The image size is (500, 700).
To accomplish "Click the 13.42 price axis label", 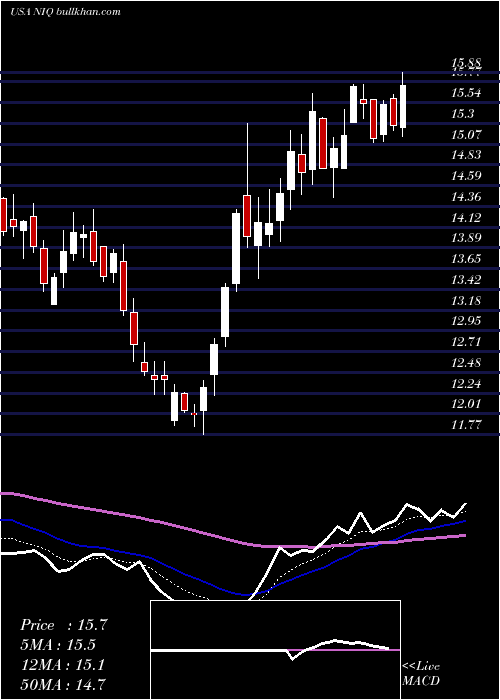I will tap(466, 279).
